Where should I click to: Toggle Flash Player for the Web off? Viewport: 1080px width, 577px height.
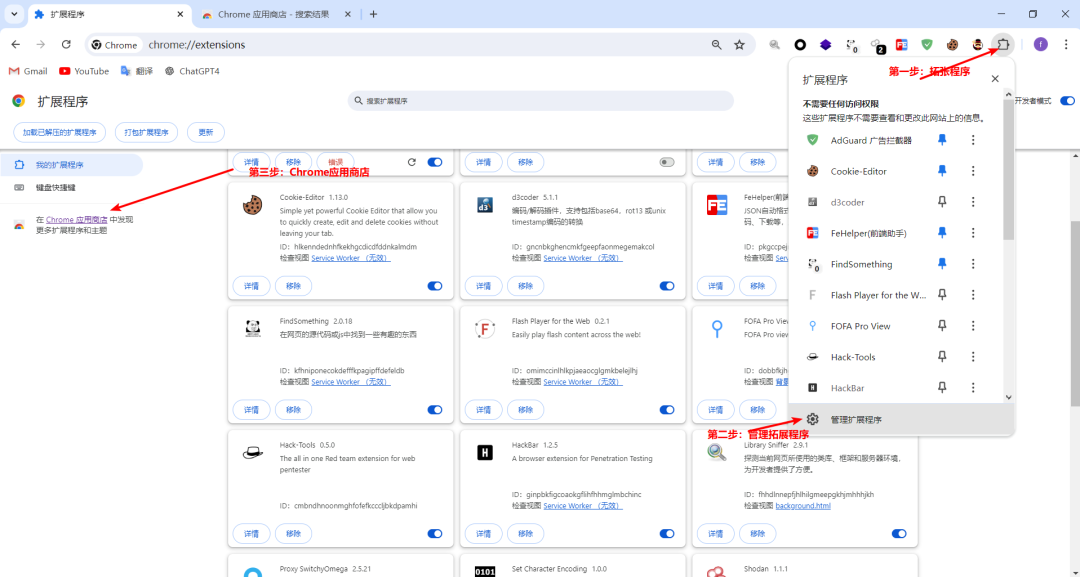[667, 410]
